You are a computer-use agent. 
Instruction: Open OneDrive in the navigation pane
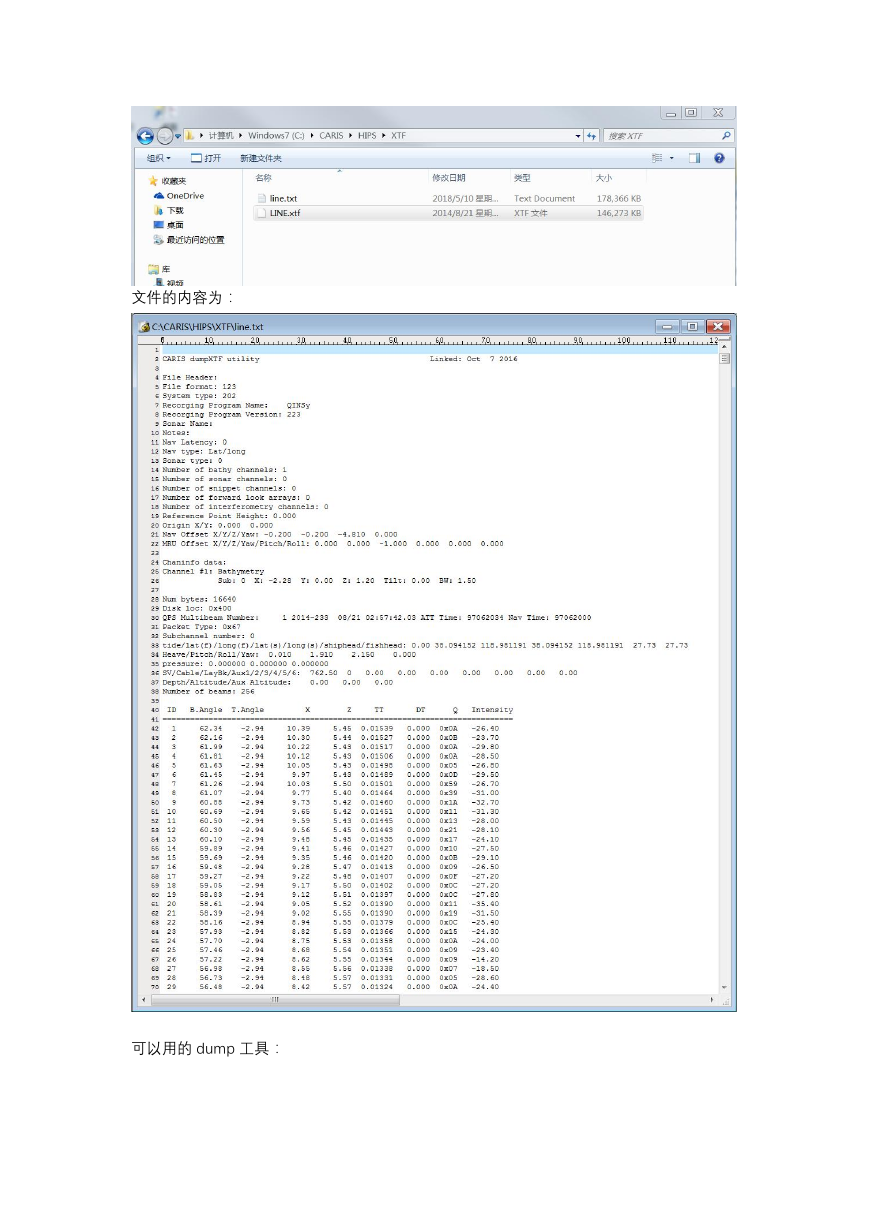pyautogui.click(x=178, y=196)
